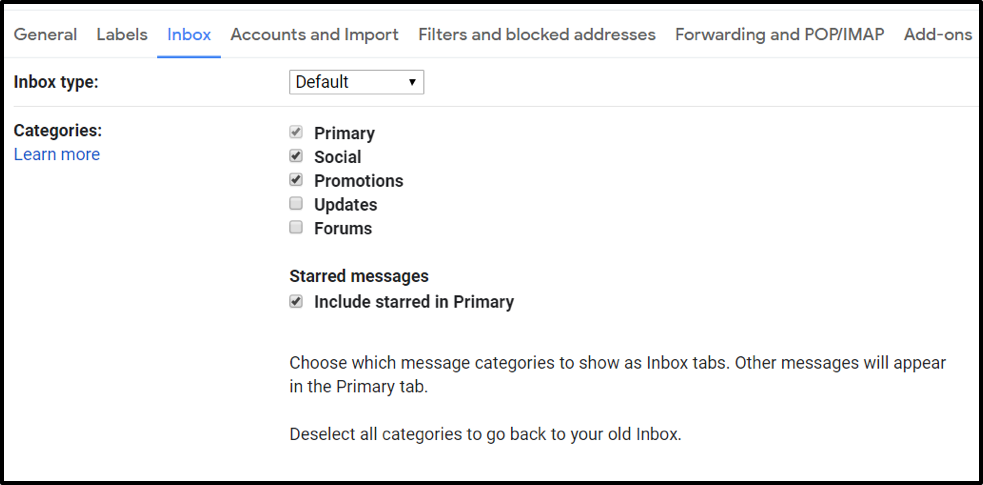Switch to the Add-ons tab
Viewport: 983px width, 485px height.
[937, 34]
